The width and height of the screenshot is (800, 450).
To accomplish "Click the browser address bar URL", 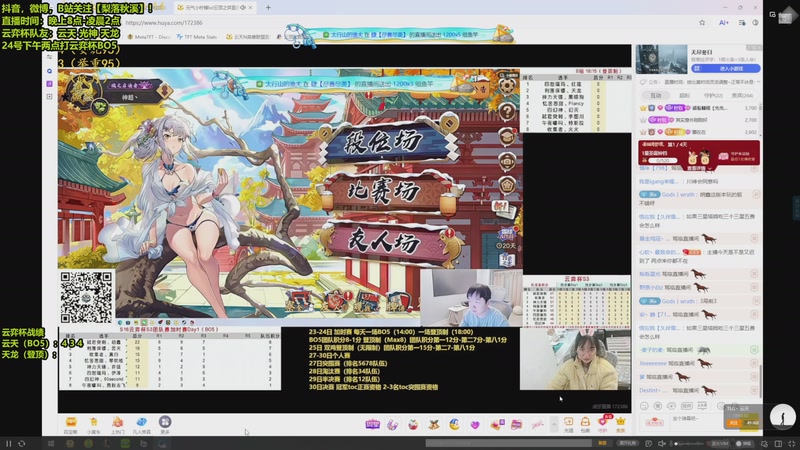I will (x=164, y=23).
